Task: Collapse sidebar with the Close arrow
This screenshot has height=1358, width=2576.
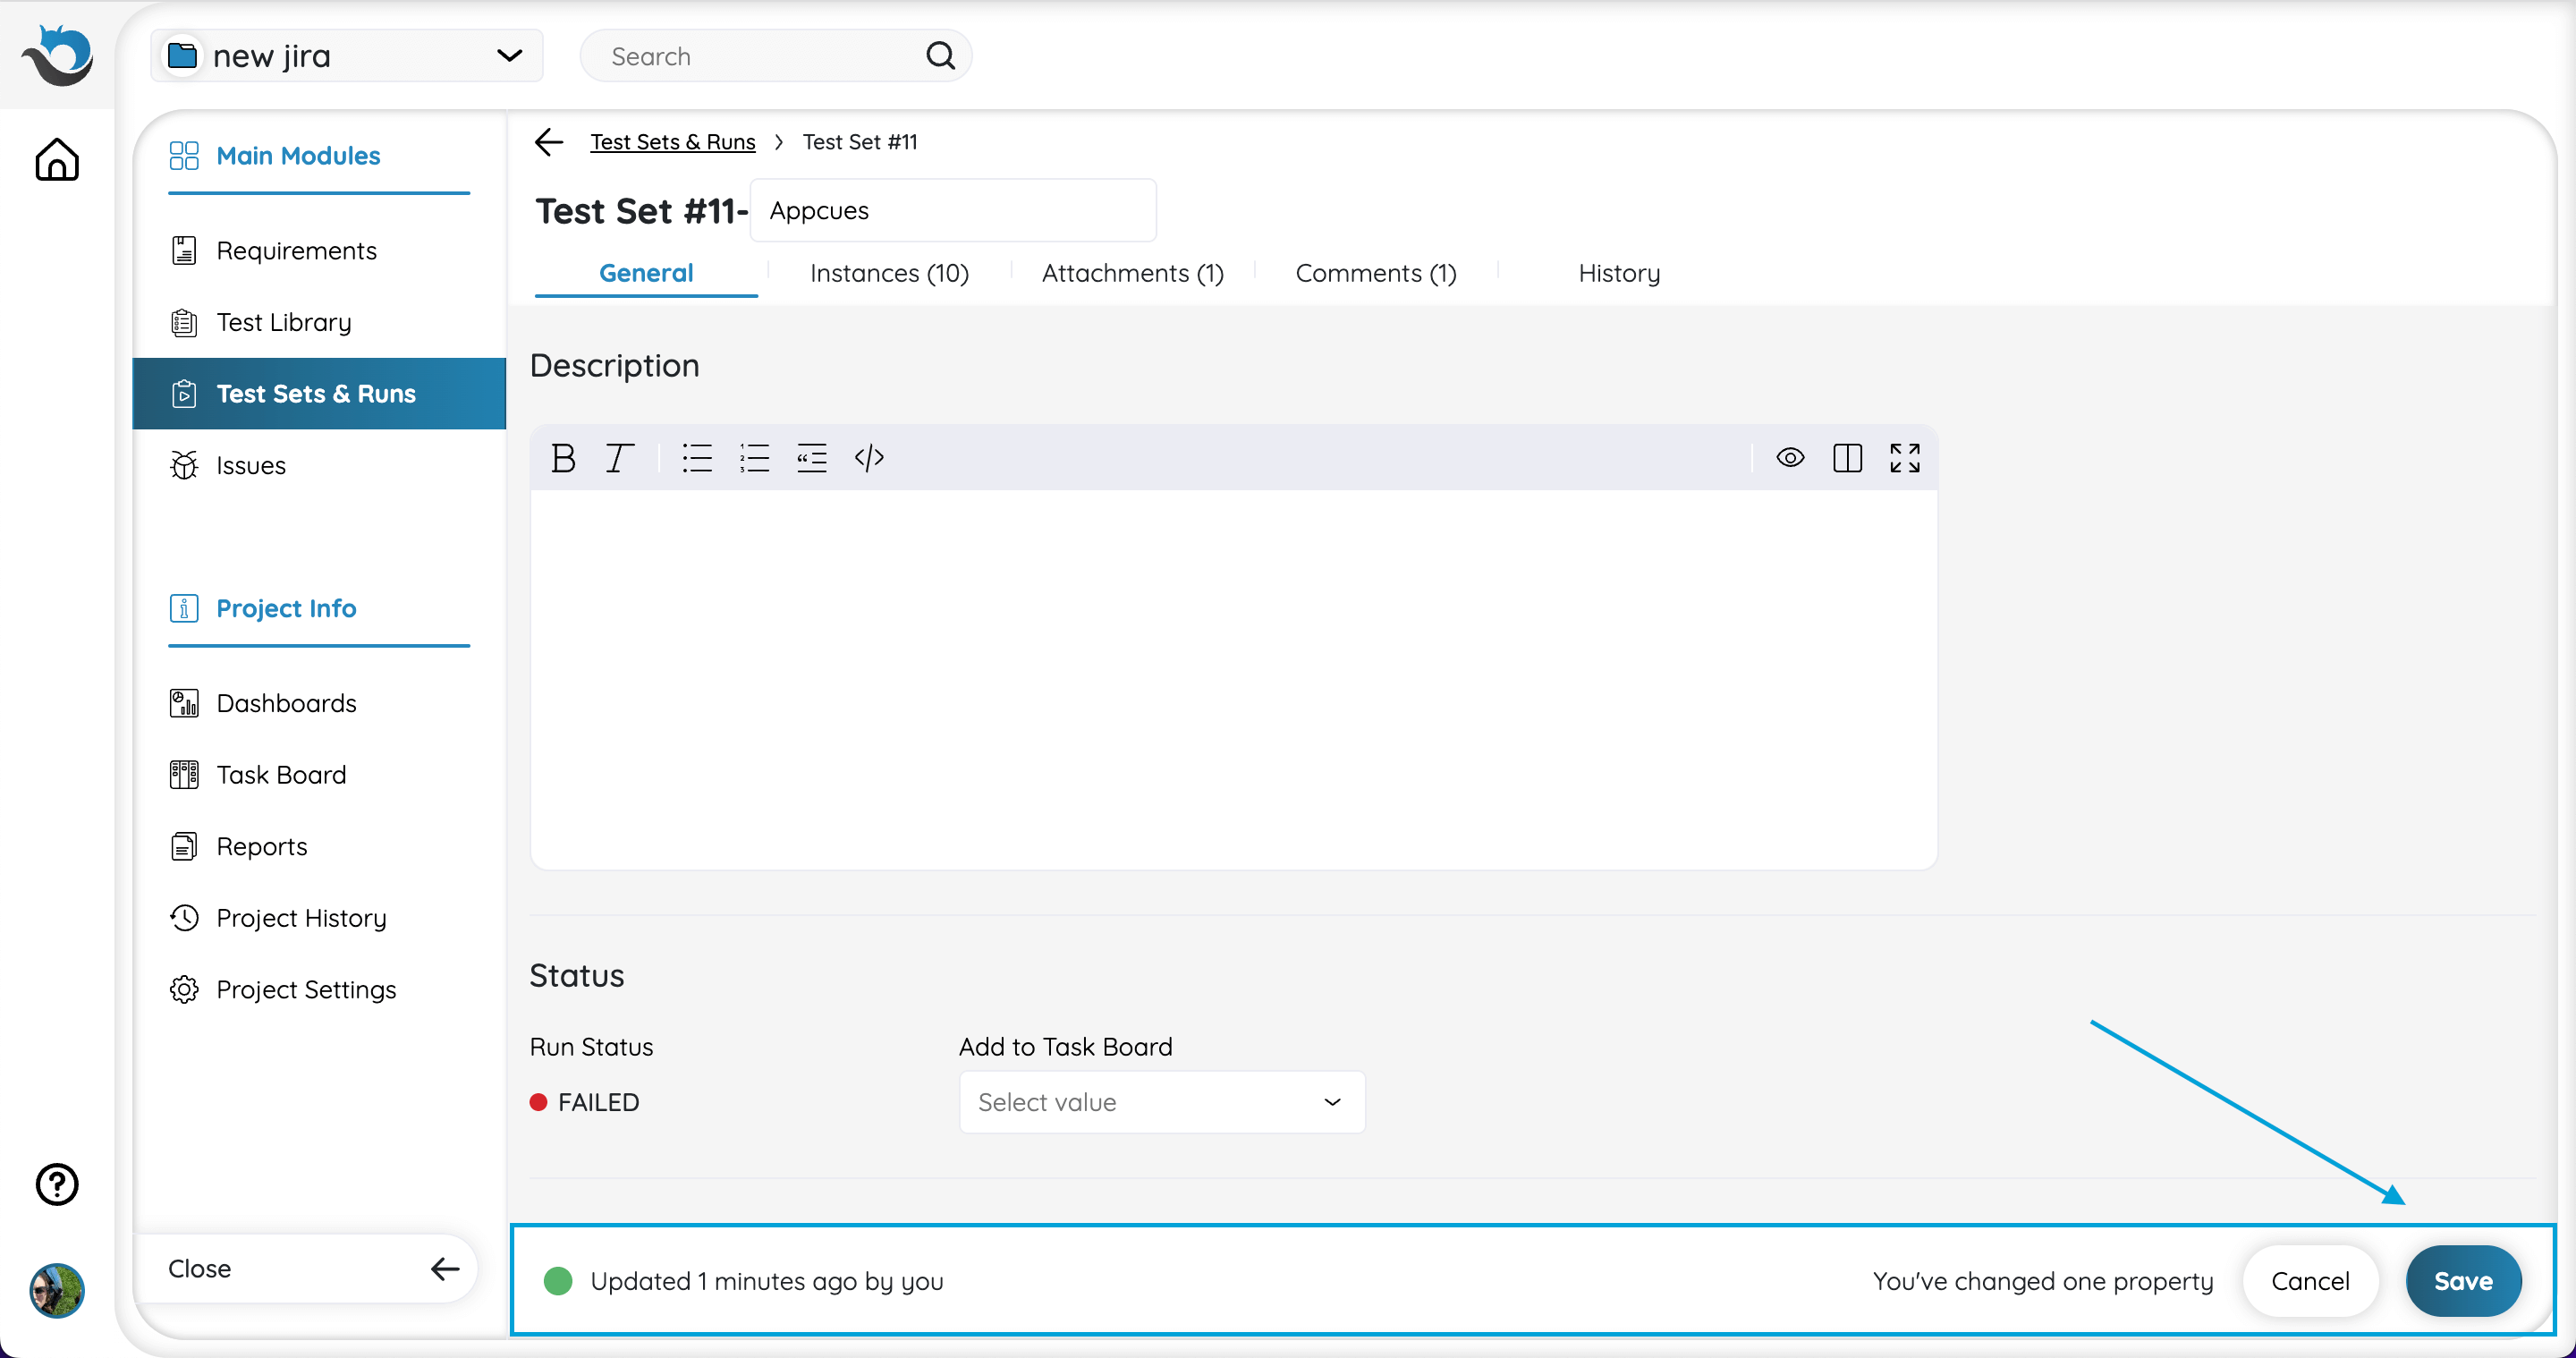Action: point(444,1269)
